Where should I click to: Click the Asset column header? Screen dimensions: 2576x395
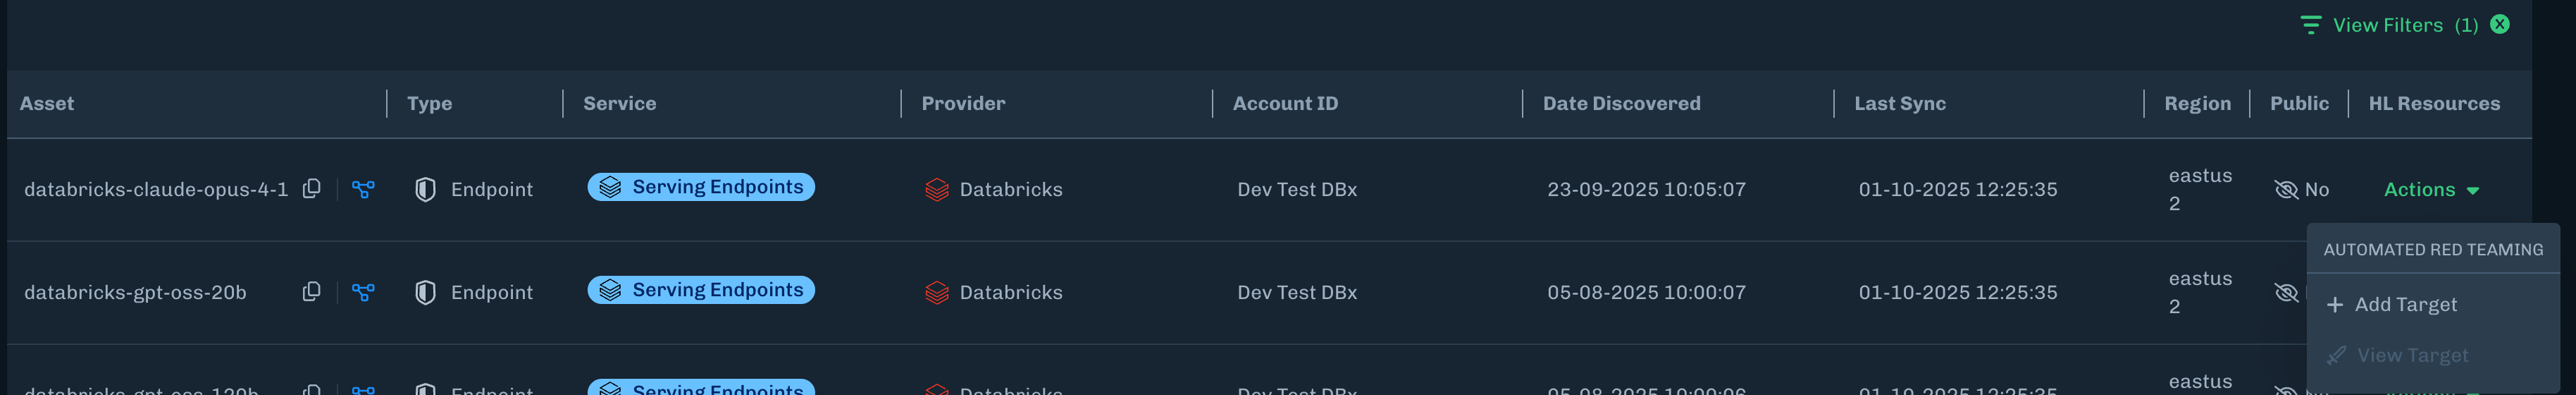click(47, 104)
